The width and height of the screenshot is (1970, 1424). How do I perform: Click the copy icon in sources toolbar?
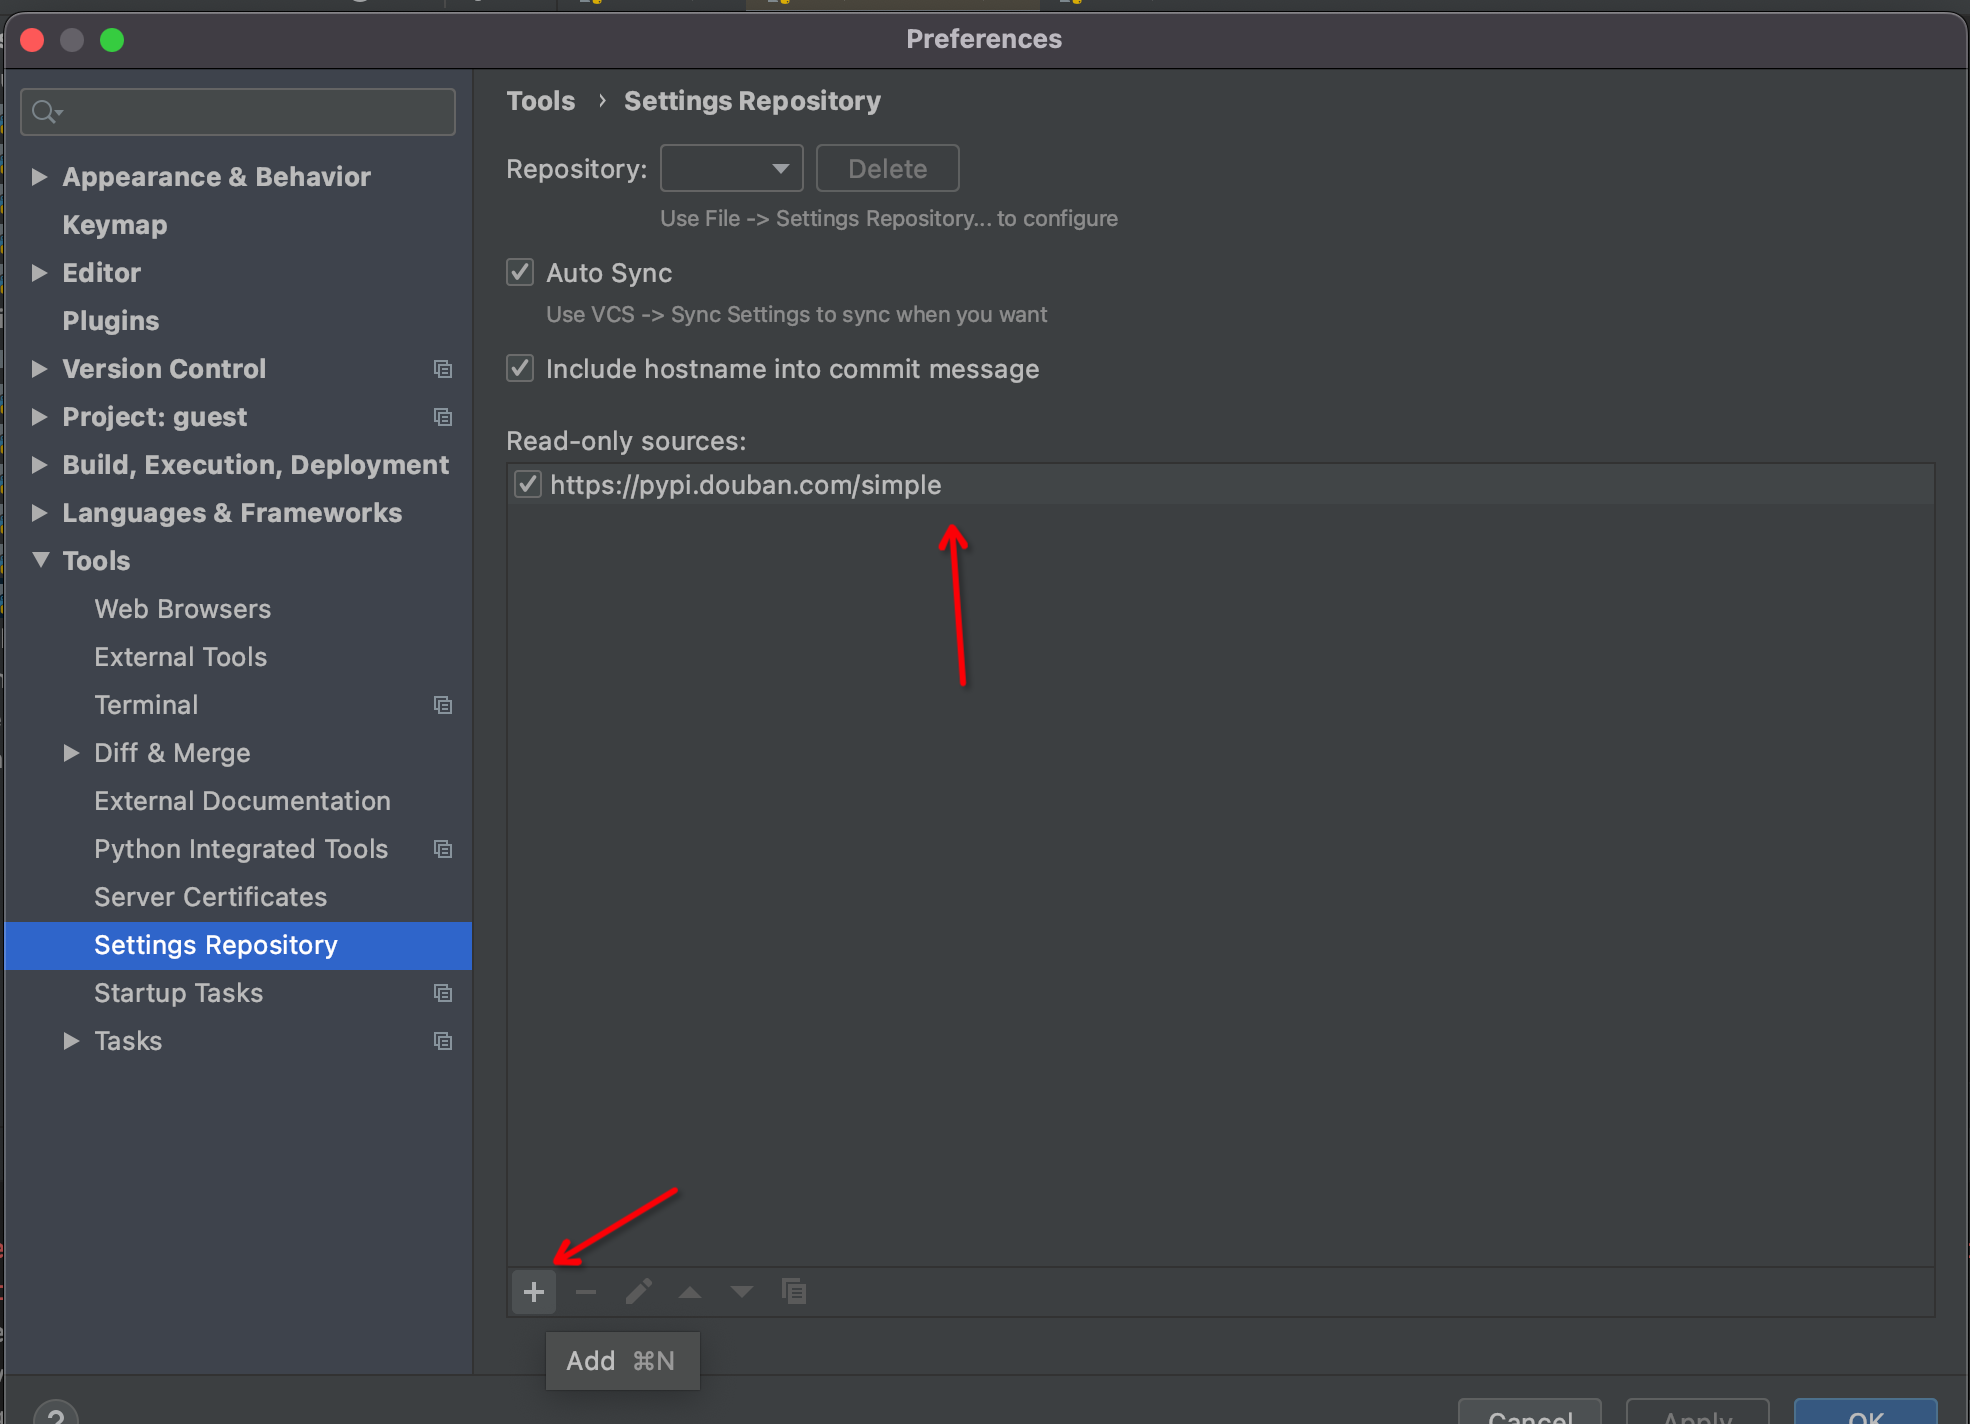(794, 1292)
